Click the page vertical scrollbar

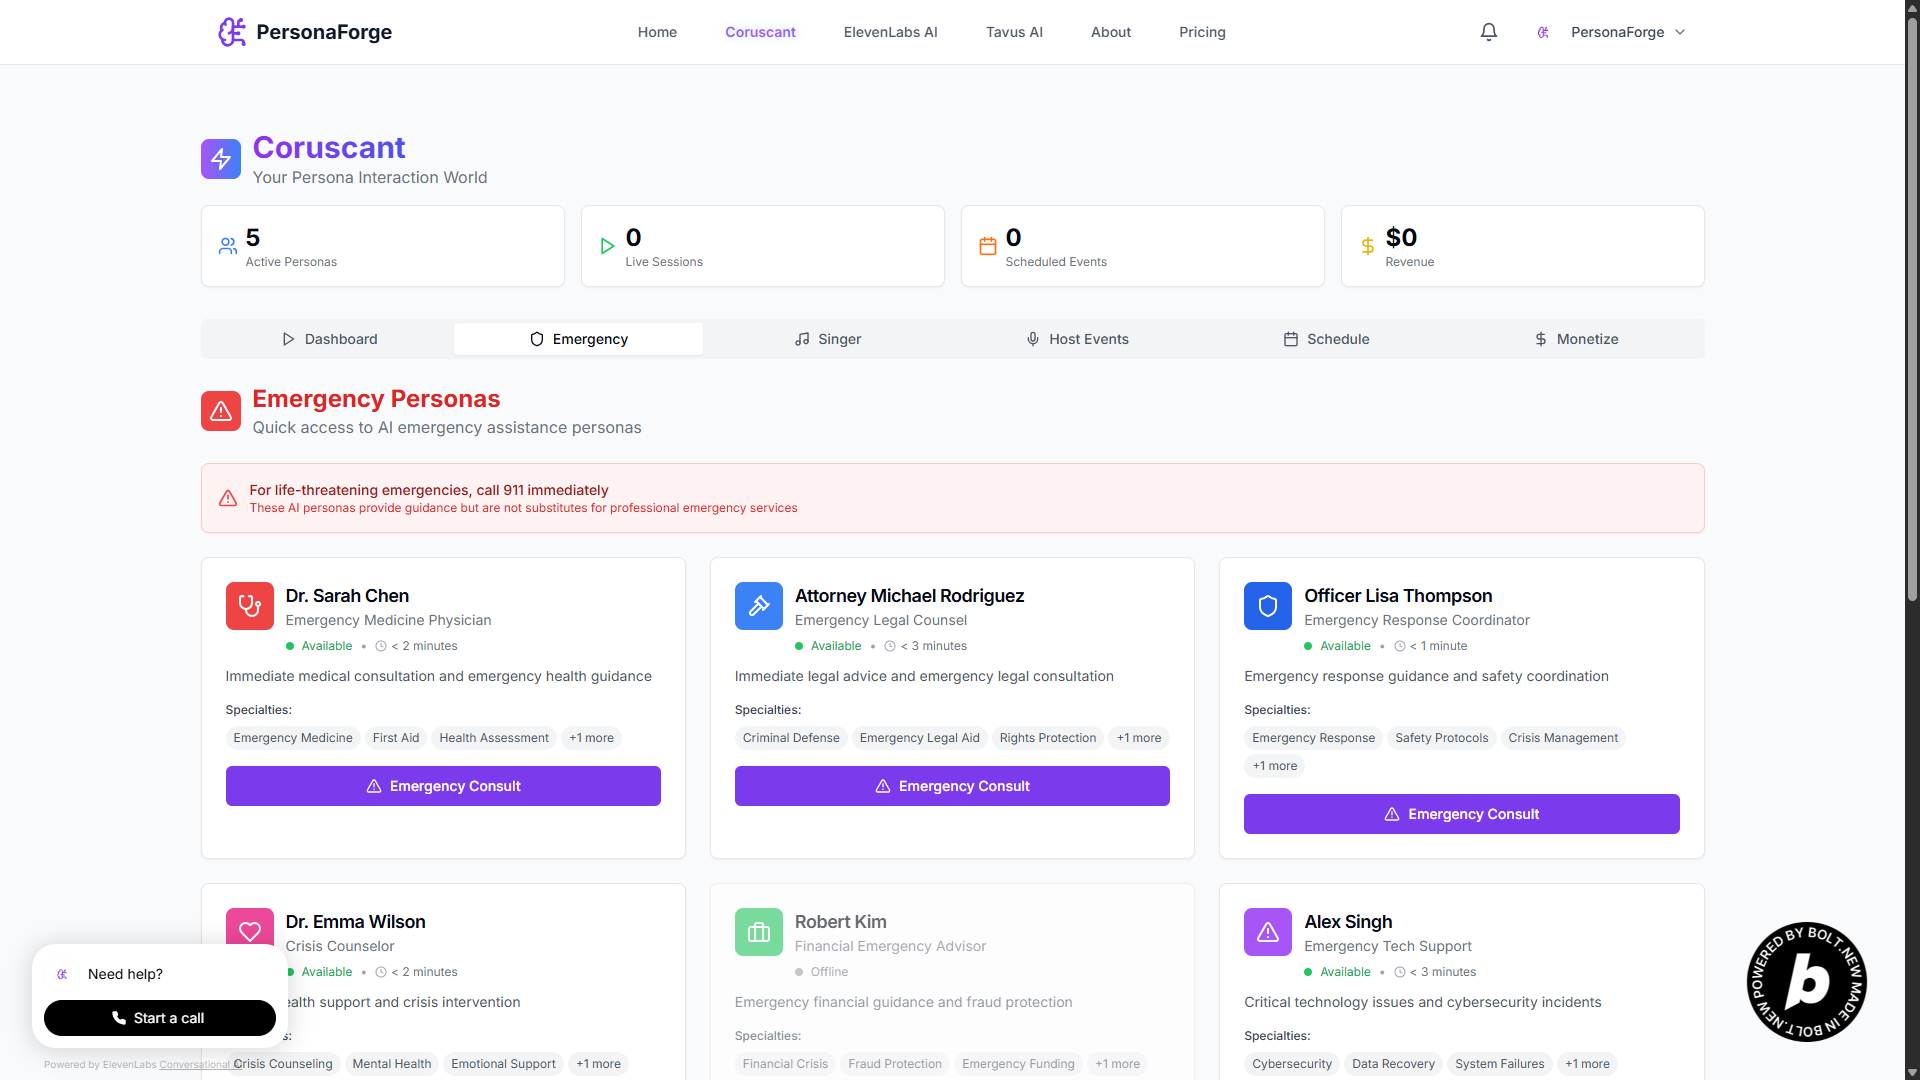coord(1911,300)
